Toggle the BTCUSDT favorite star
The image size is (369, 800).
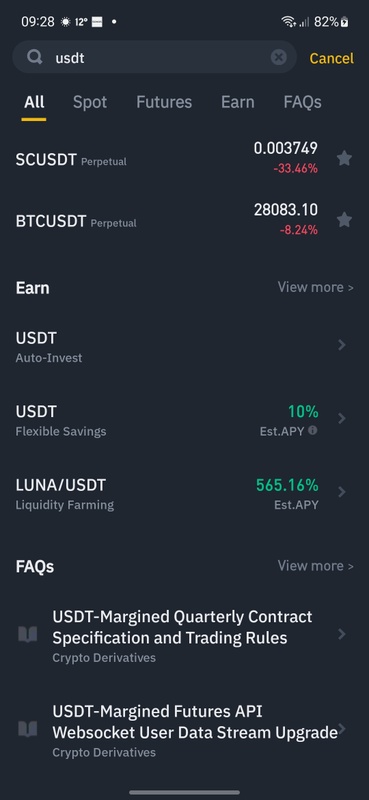coord(345,220)
